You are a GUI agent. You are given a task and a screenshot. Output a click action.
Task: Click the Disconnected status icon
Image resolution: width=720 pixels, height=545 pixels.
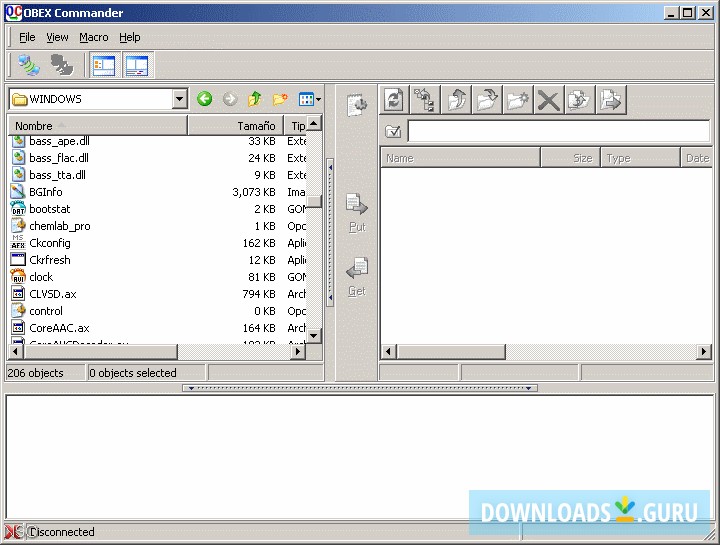(13, 532)
